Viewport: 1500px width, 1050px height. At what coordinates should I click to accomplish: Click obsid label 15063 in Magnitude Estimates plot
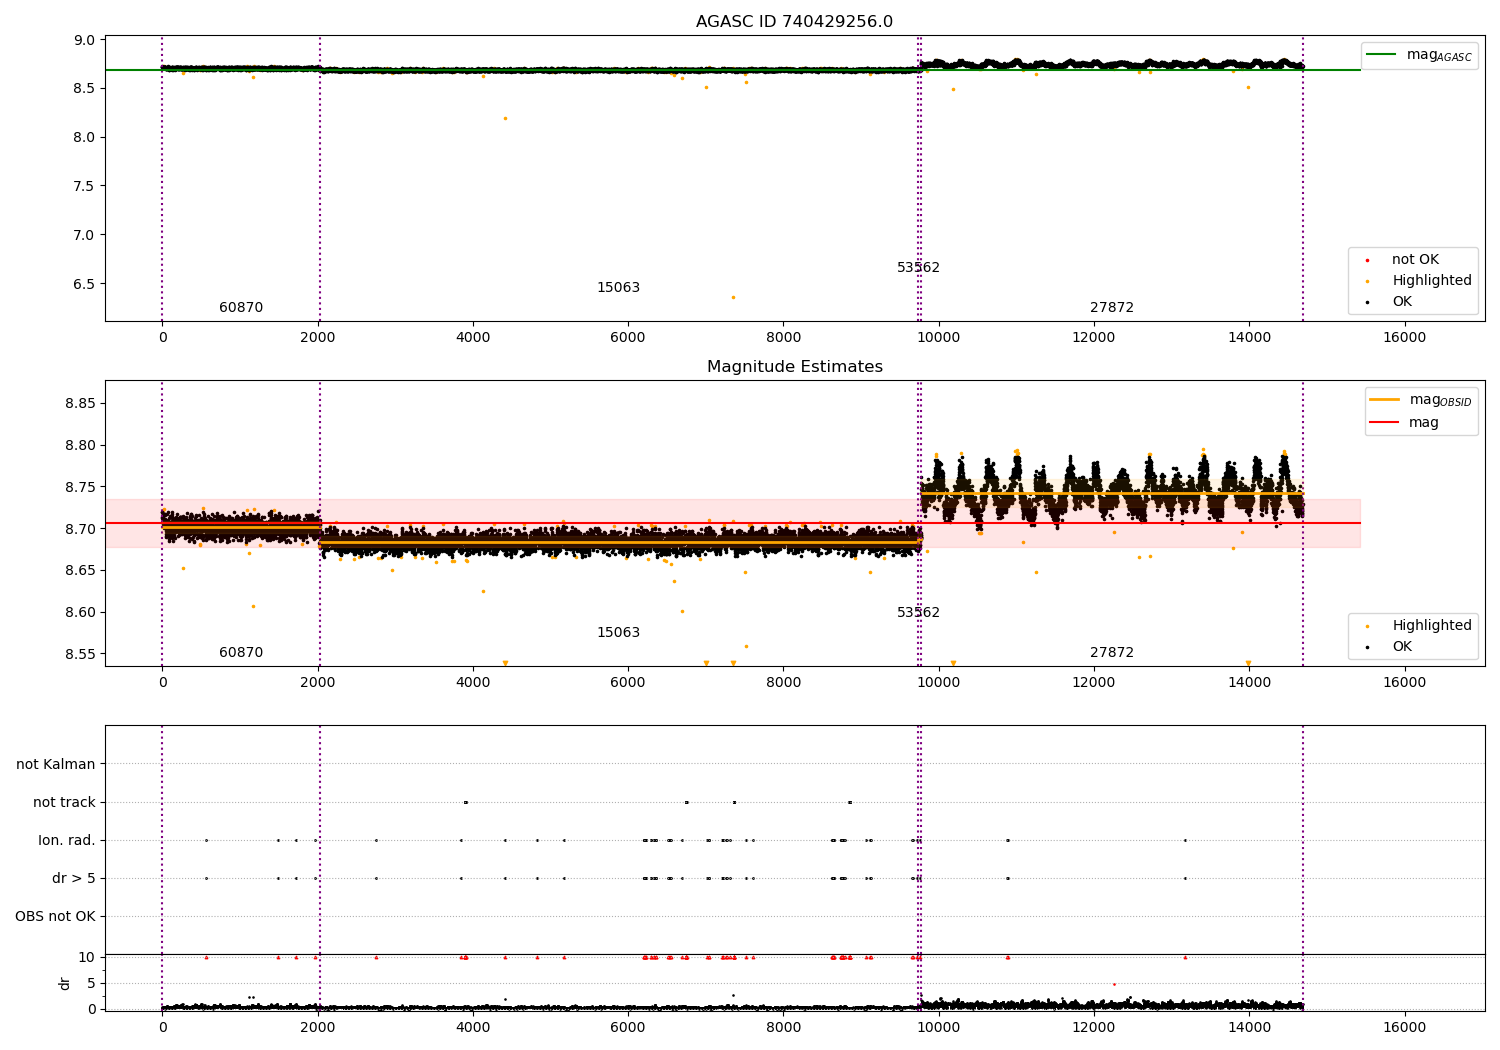[x=618, y=633]
